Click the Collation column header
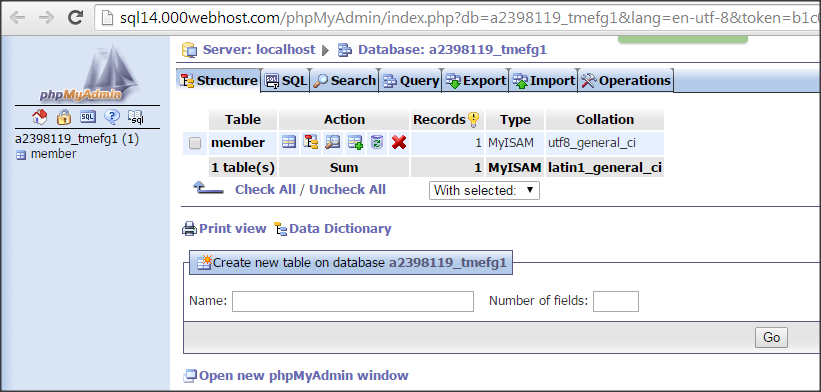Image resolution: width=821 pixels, height=392 pixels. pos(605,119)
